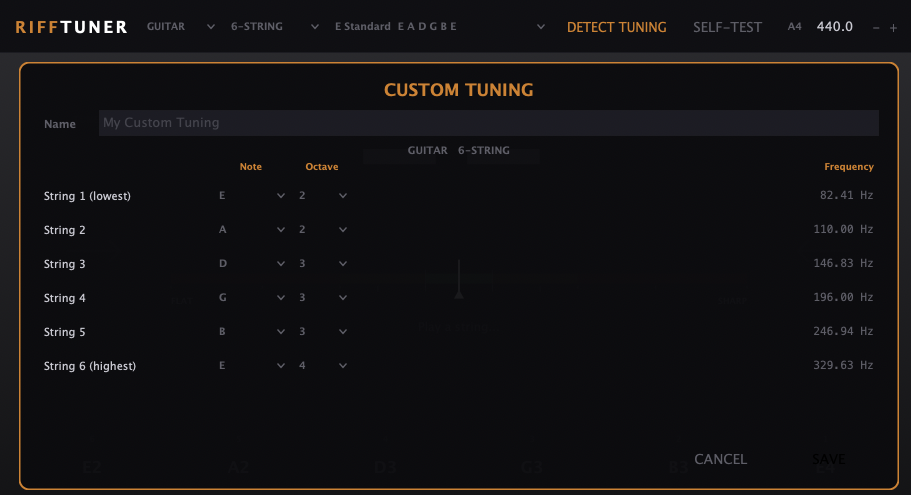
Task: Open the E Standard tuning dropdown
Action: (x=439, y=27)
